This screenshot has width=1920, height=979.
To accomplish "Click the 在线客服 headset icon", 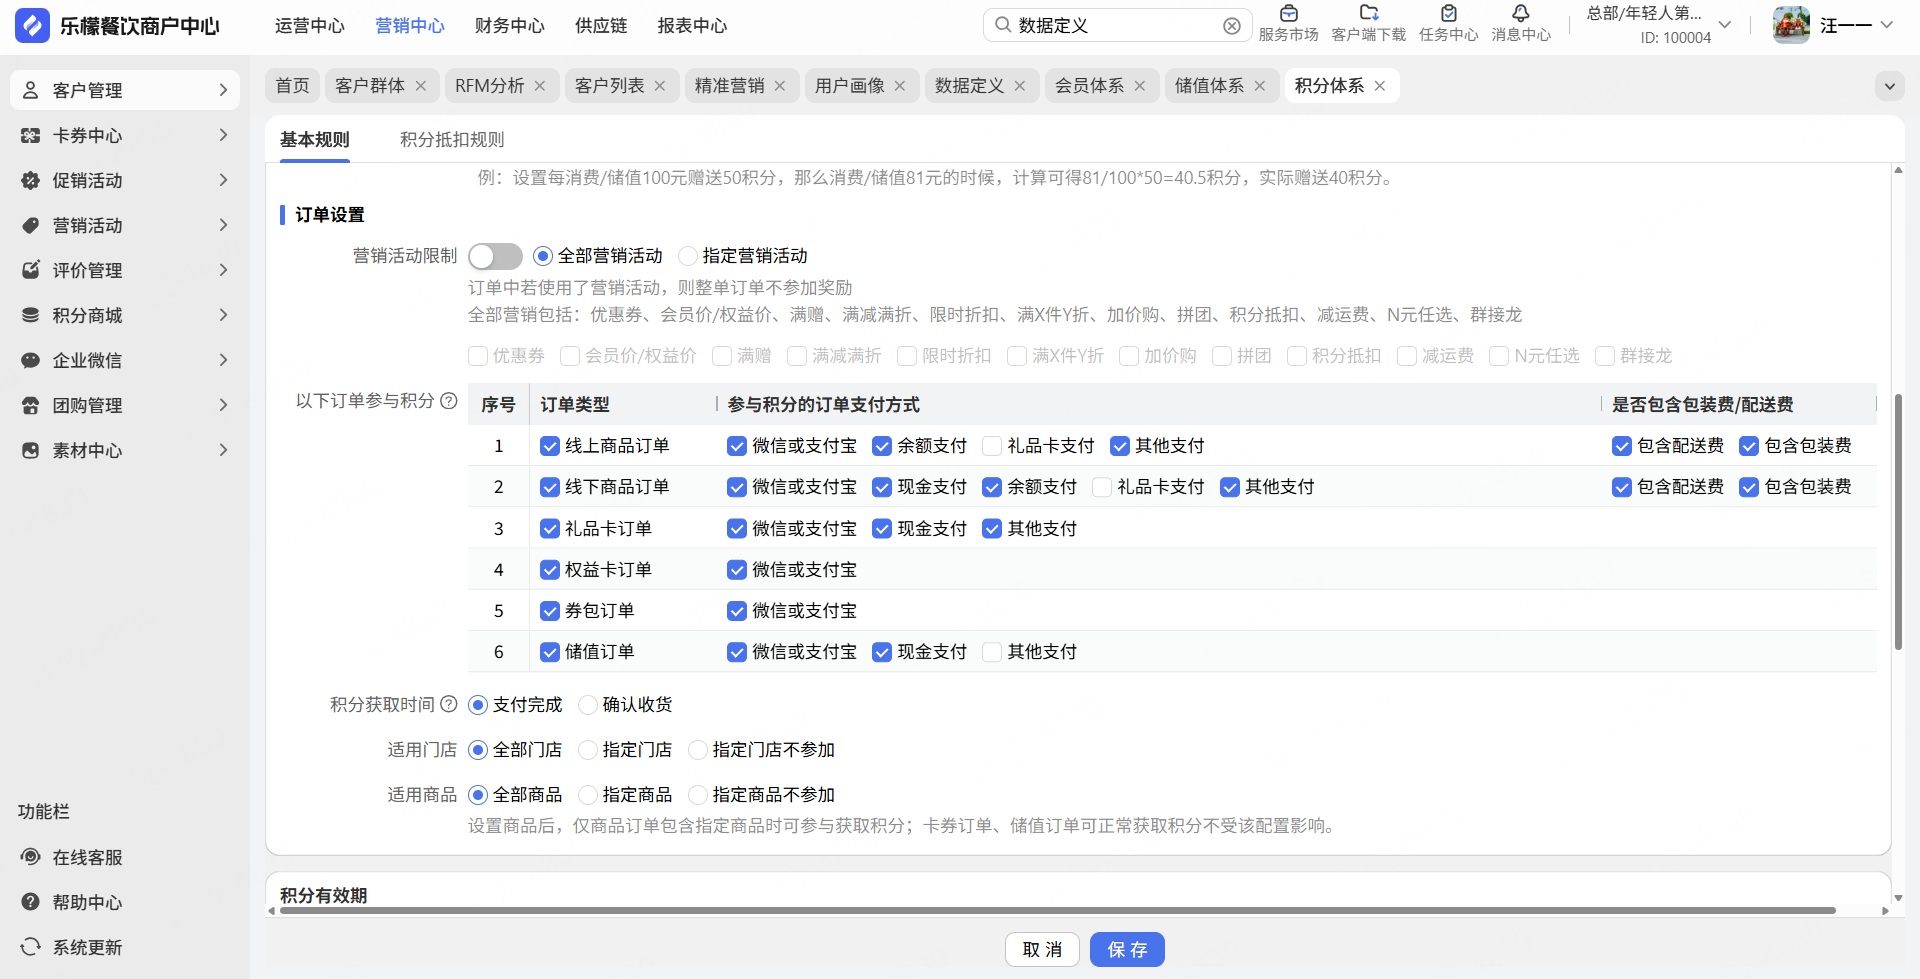I will tap(31, 857).
